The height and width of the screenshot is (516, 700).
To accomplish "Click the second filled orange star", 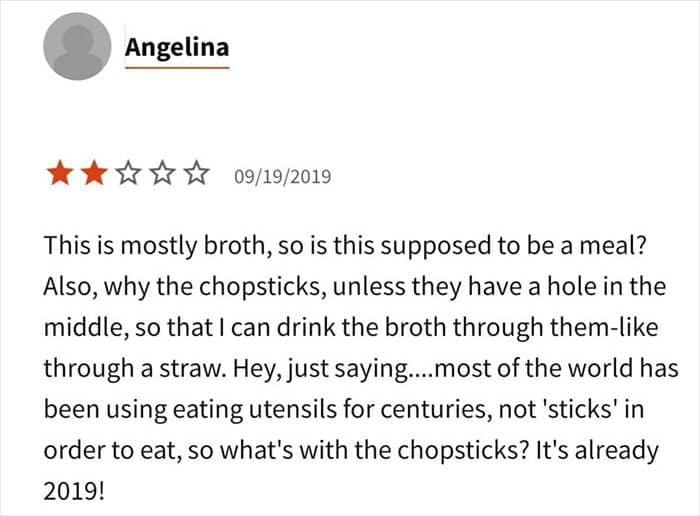I will pyautogui.click(x=94, y=176).
